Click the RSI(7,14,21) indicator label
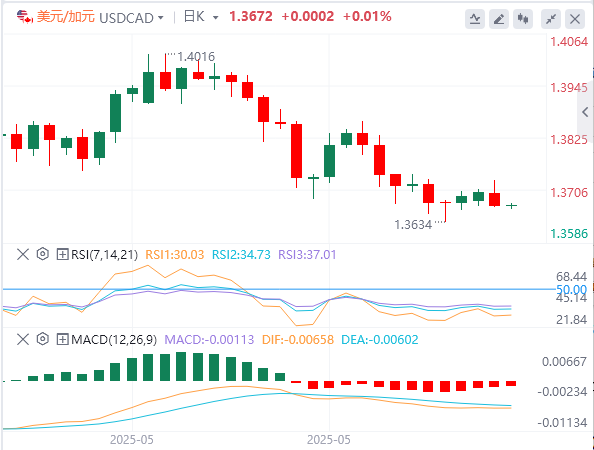Image resolution: width=594 pixels, height=450 pixels. pyautogui.click(x=105, y=255)
